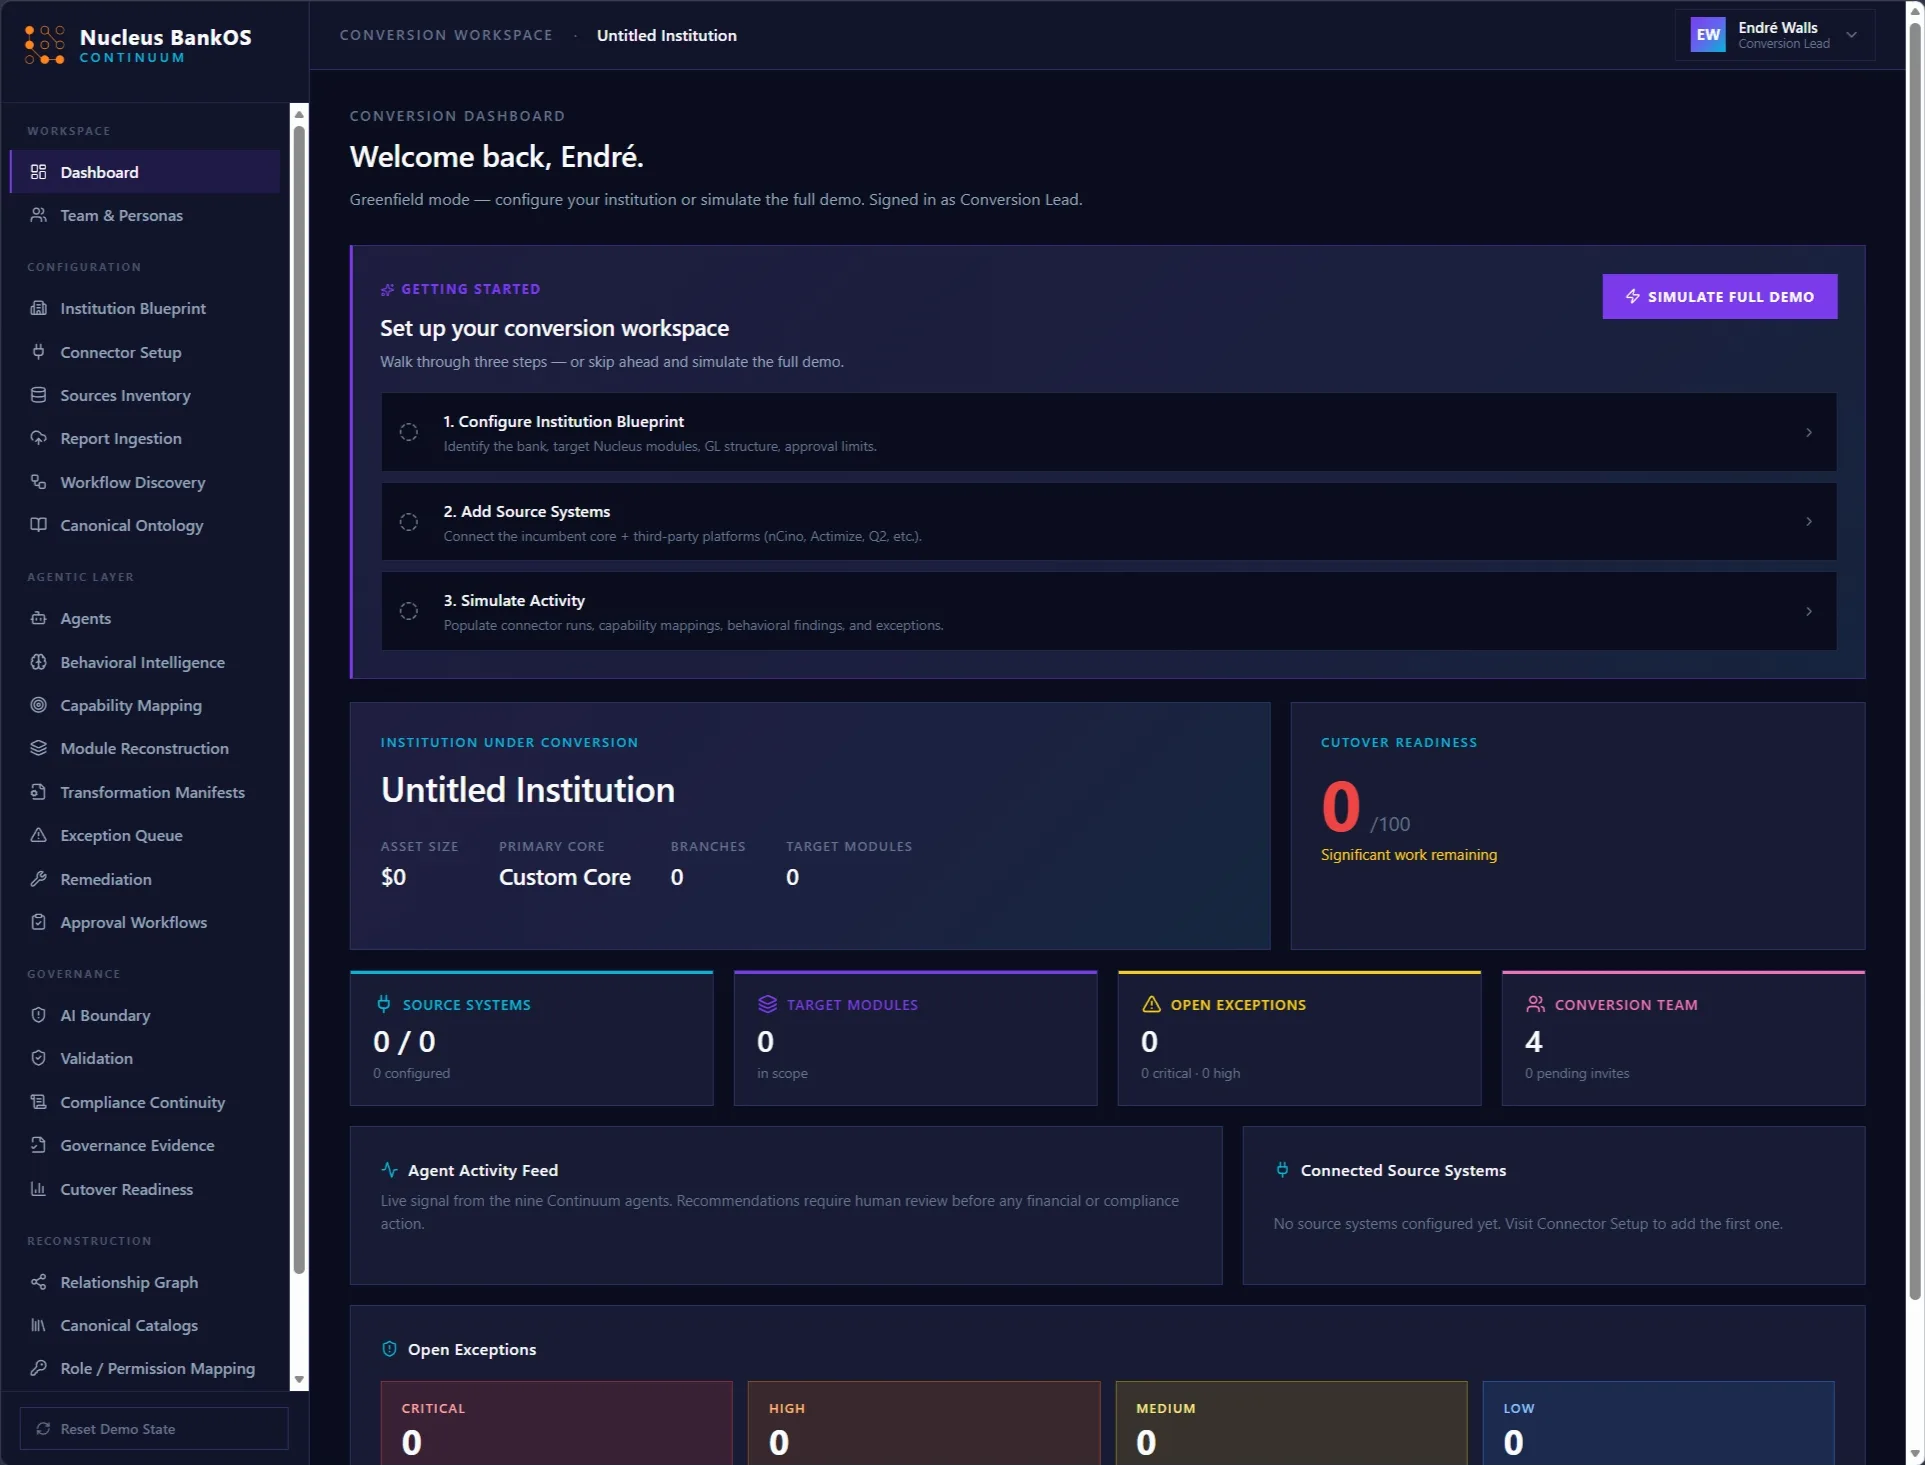Click the sidebar scrollbar down arrow
Viewport: 1925px width, 1465px height.
click(298, 1380)
